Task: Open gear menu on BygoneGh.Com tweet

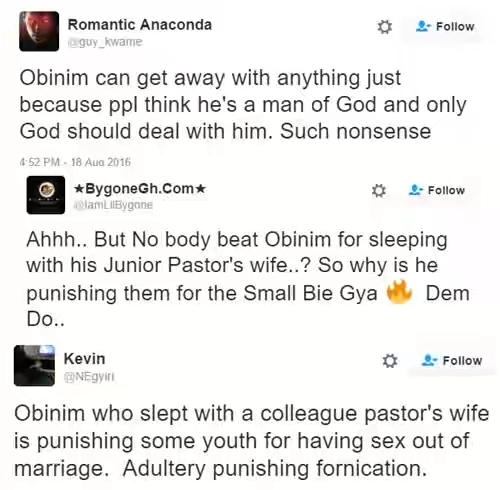Action: pos(379,191)
